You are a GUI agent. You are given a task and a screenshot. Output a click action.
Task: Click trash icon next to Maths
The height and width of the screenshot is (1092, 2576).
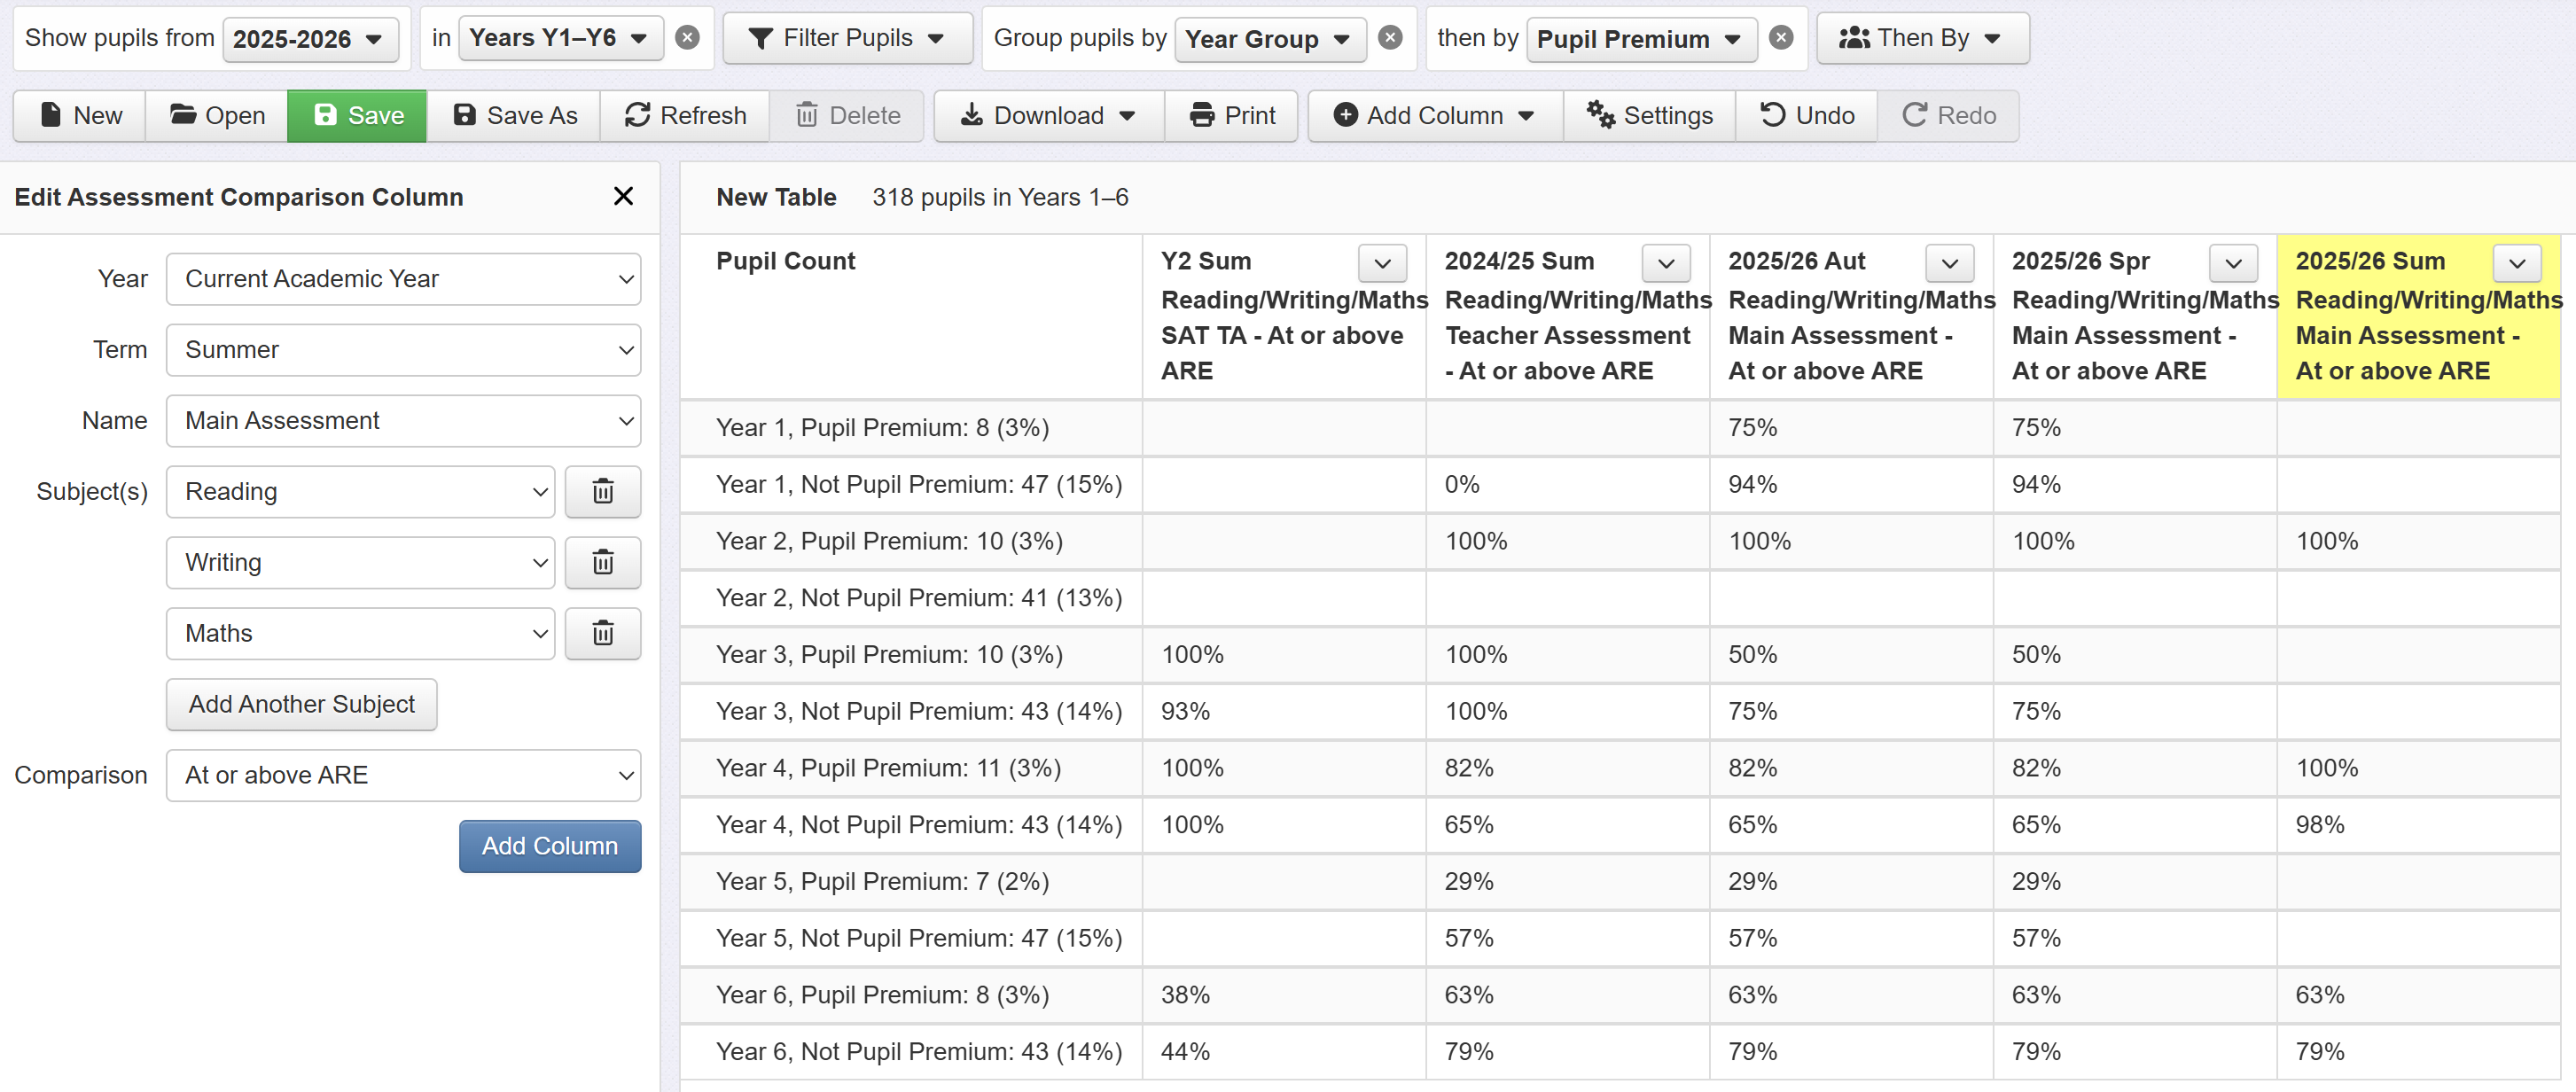coord(602,633)
